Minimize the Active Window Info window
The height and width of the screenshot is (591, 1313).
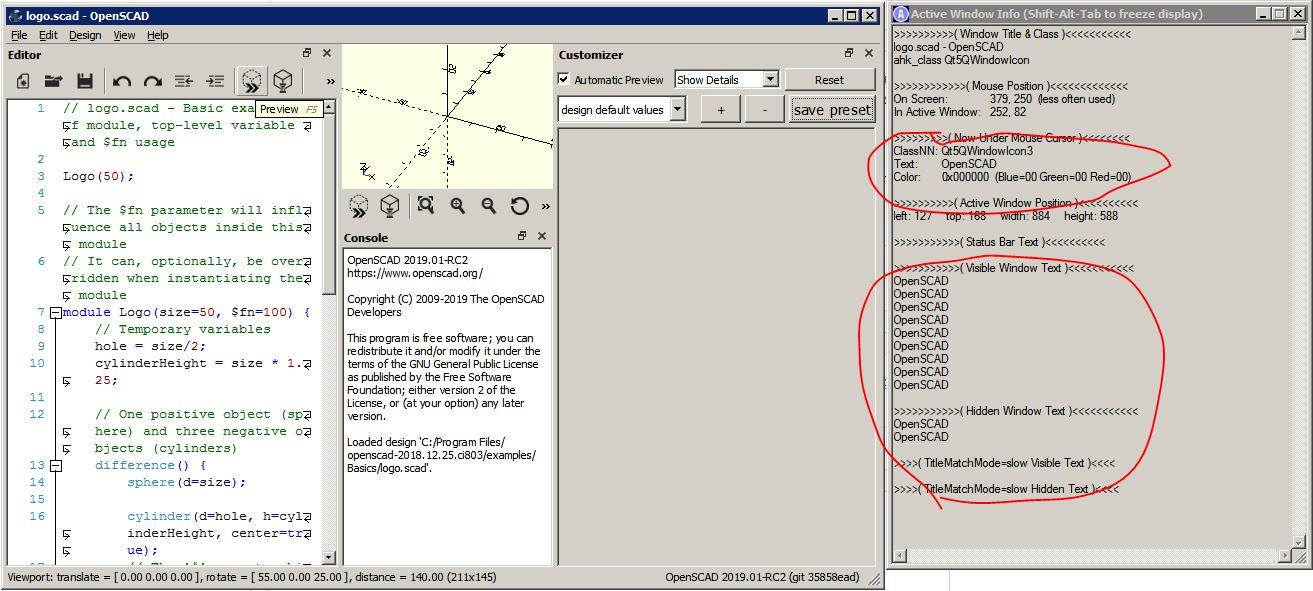coord(1263,14)
